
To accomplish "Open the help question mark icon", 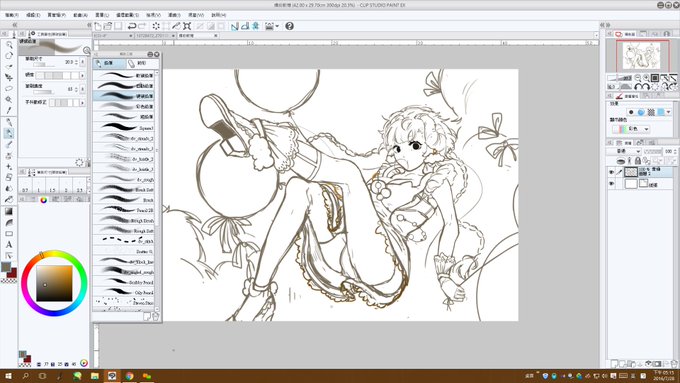I will coord(289,26).
